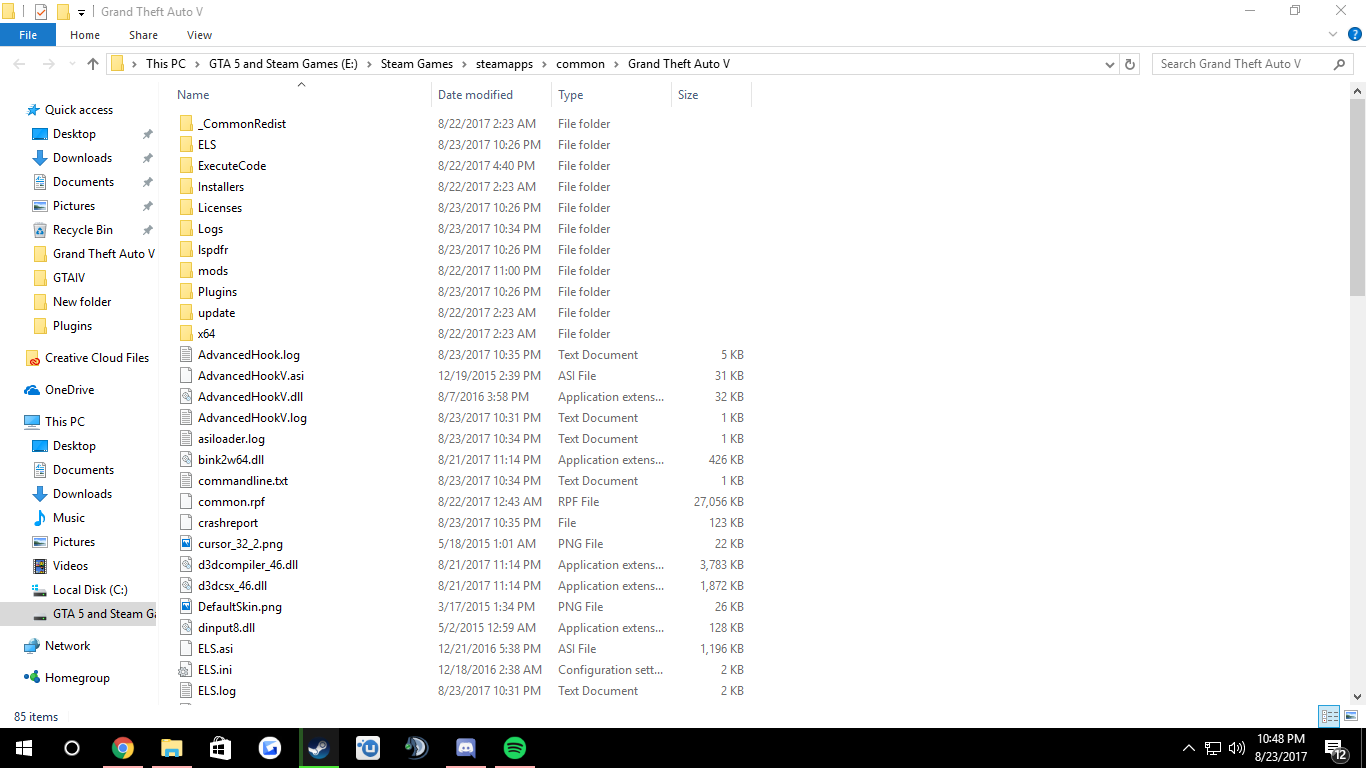Open Steam from the taskbar
1366x768 pixels.
(319, 748)
